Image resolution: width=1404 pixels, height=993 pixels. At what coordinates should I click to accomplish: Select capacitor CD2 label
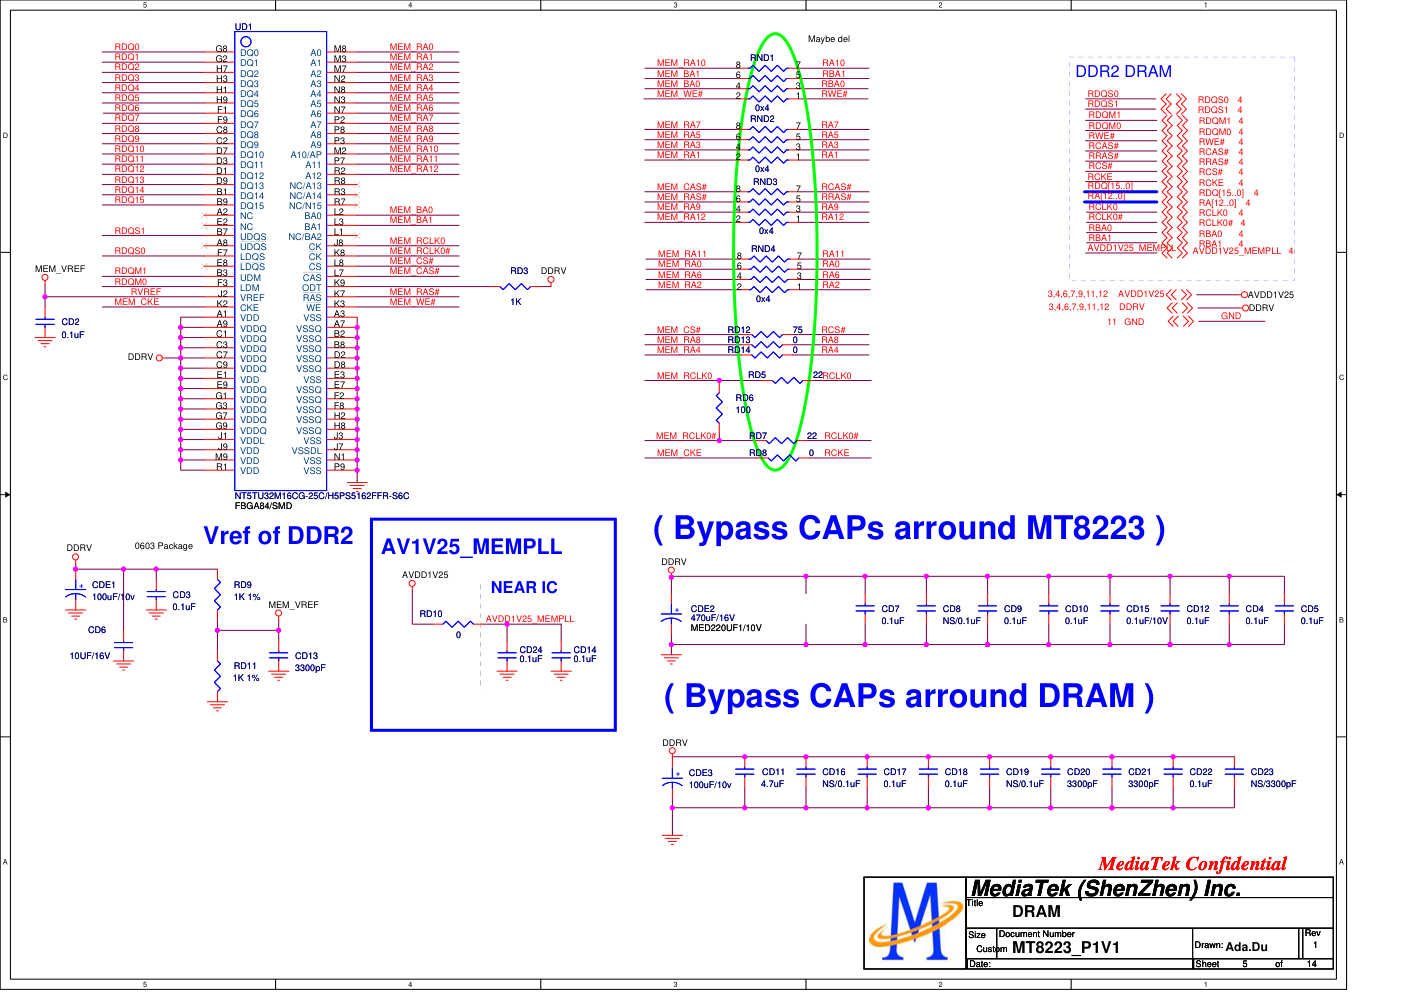70,322
